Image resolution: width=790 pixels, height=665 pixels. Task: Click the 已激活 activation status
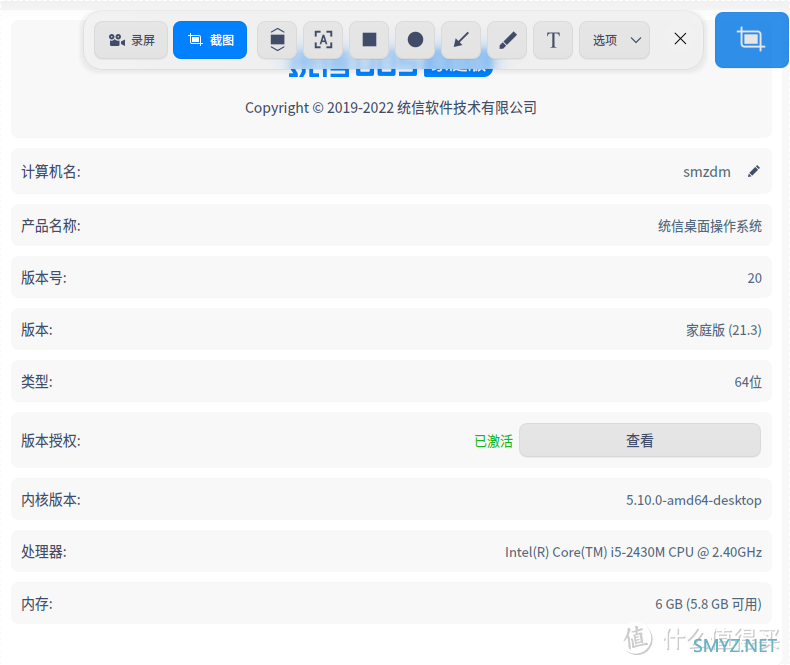tap(493, 441)
